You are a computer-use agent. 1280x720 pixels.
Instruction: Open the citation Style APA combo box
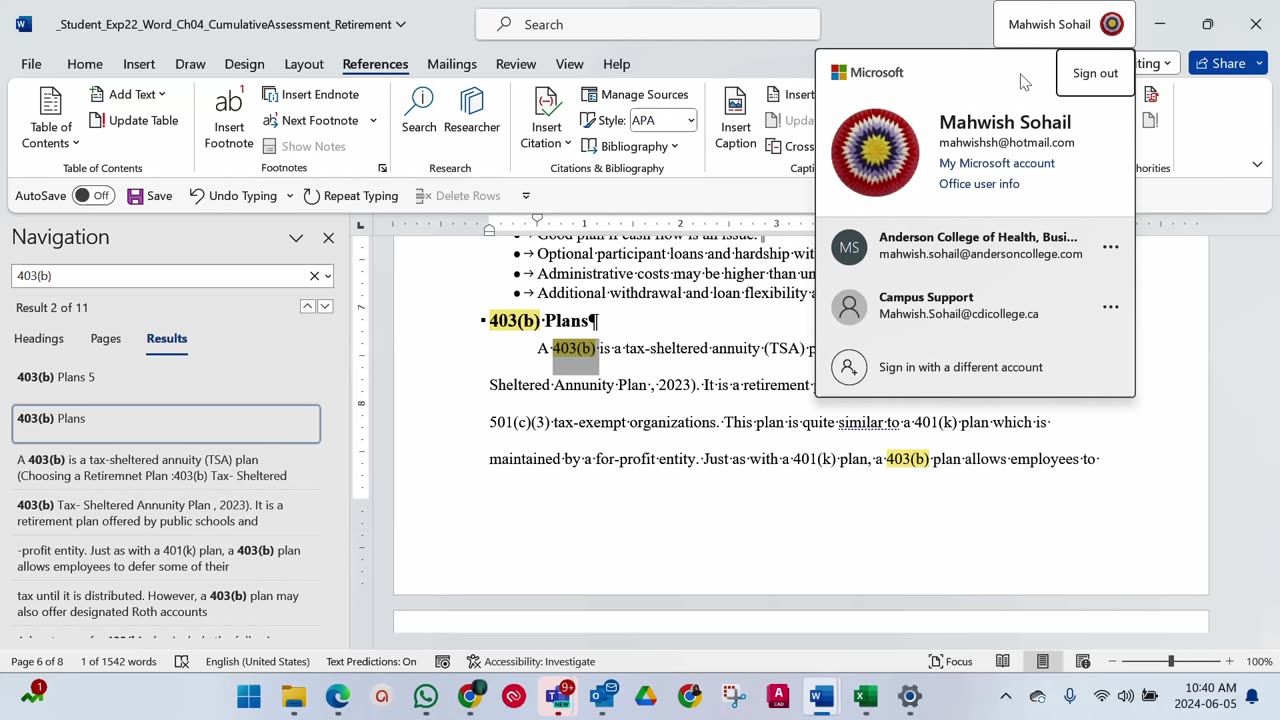coord(662,120)
